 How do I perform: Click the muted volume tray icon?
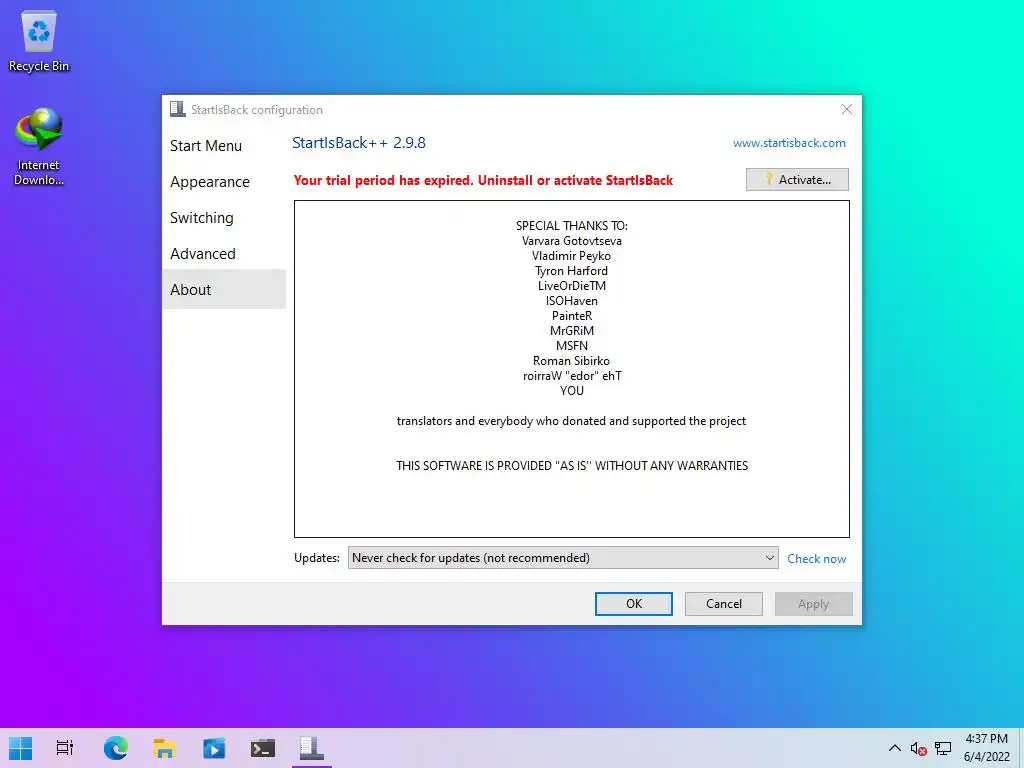point(918,748)
